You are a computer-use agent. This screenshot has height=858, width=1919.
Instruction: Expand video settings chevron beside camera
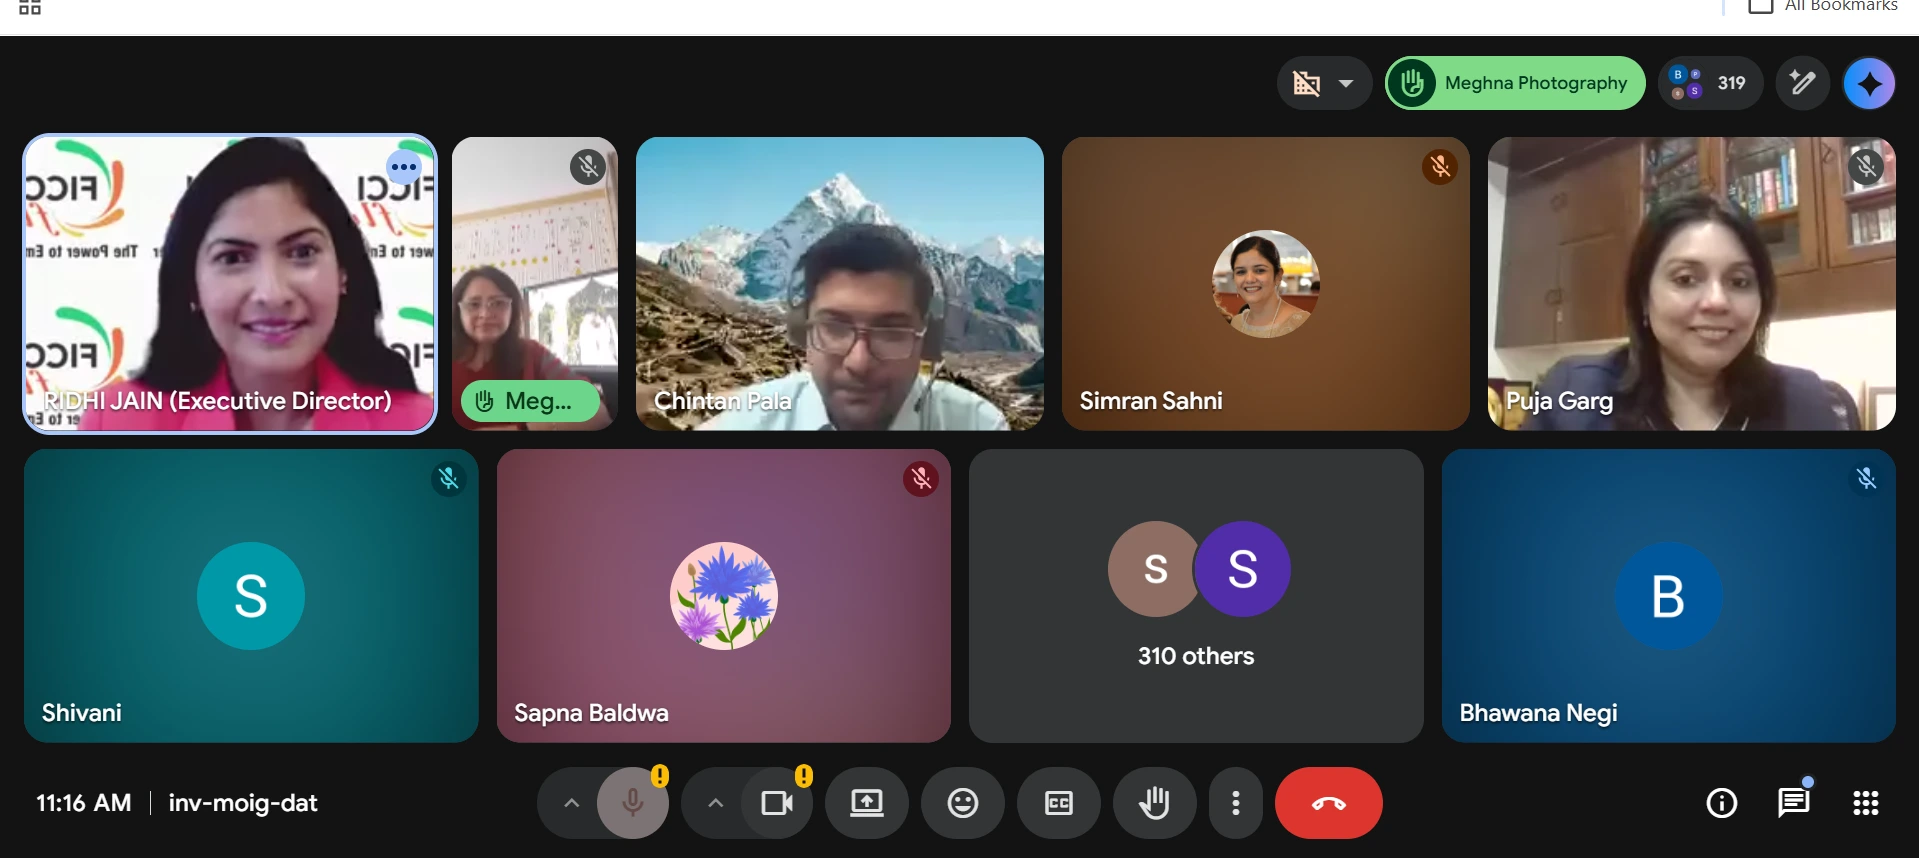(x=715, y=803)
